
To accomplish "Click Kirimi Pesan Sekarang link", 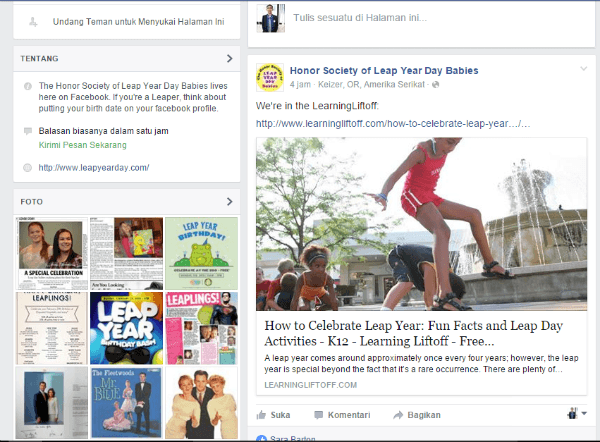I will coord(83,145).
